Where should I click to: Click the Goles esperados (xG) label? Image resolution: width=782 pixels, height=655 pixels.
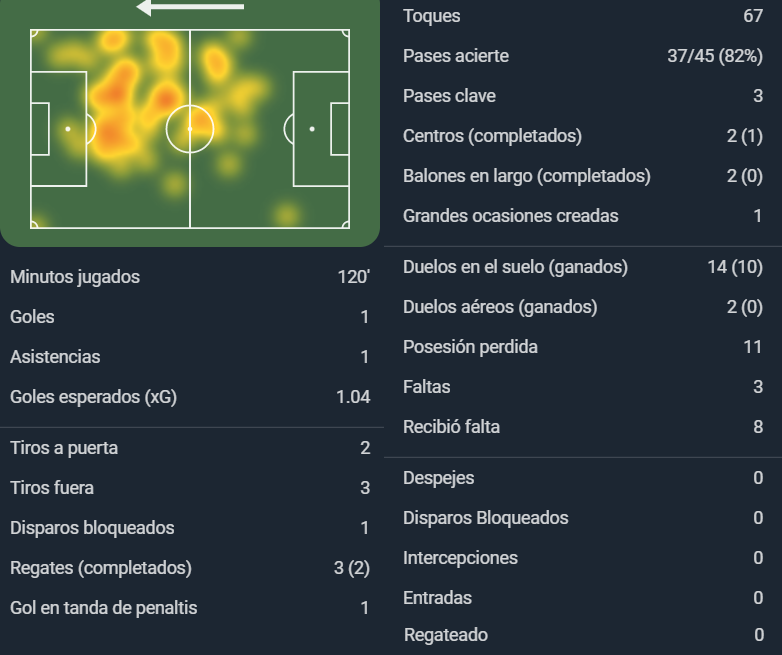coord(93,397)
